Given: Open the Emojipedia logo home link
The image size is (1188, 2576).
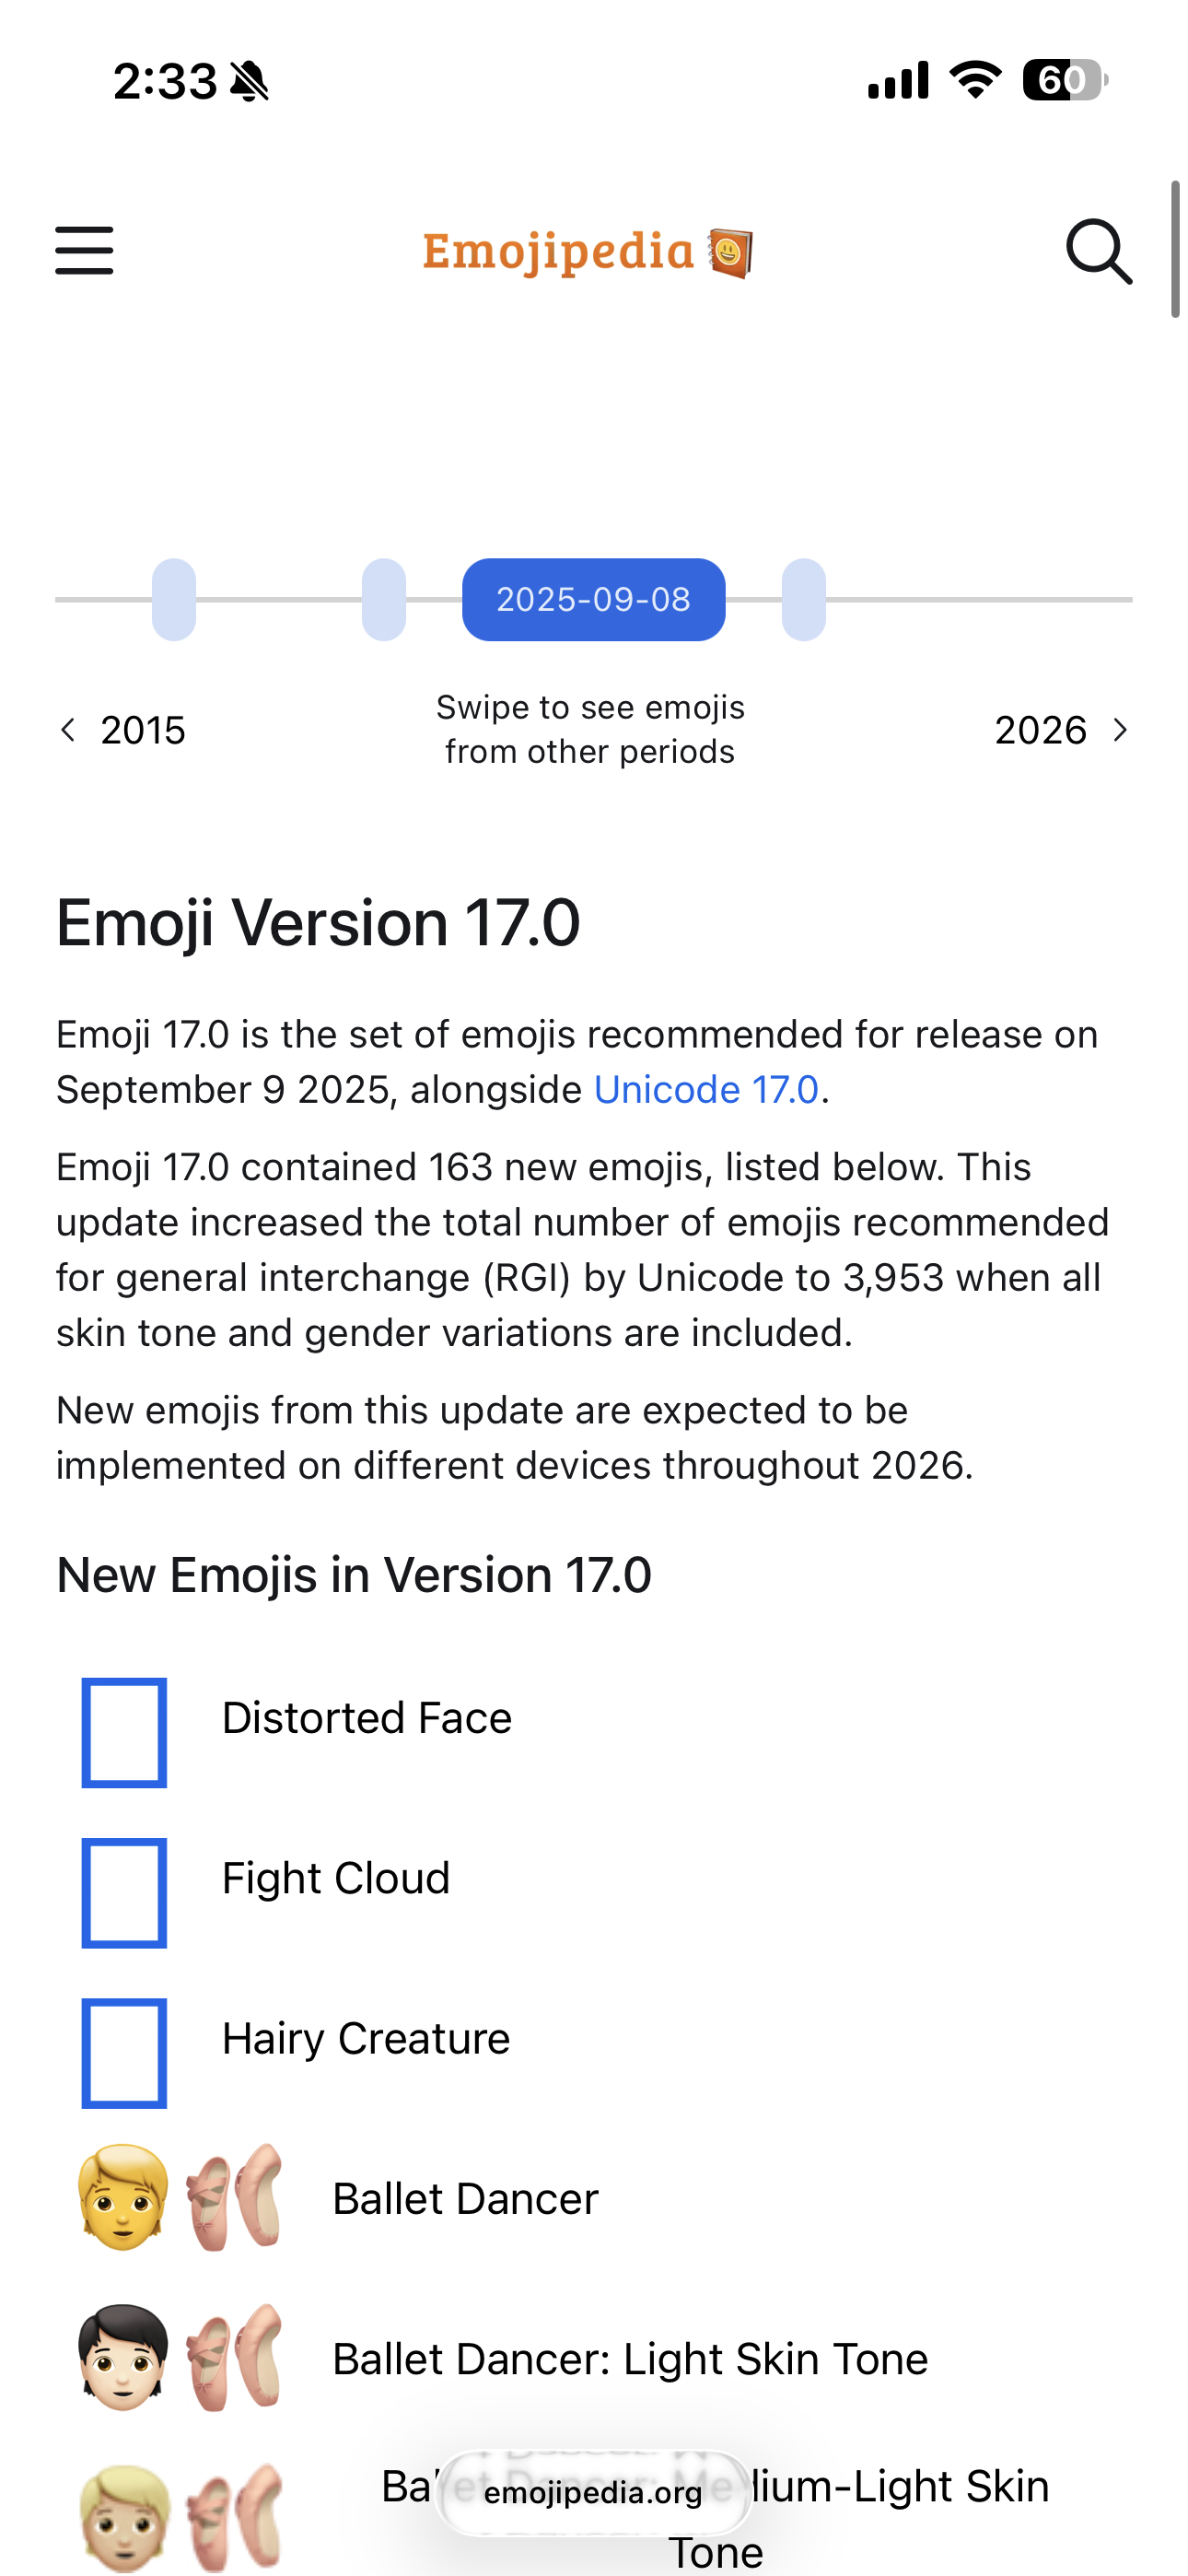Looking at the screenshot, I should tap(588, 252).
